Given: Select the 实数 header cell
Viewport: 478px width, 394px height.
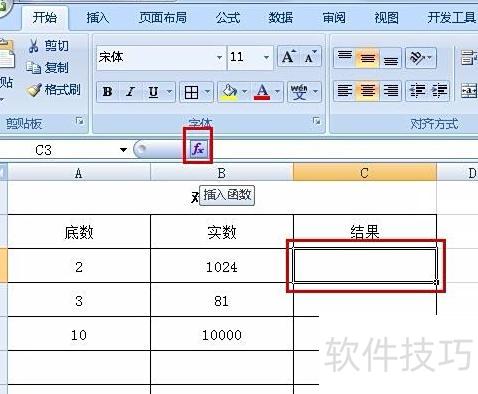Looking at the screenshot, I should 222,232.
